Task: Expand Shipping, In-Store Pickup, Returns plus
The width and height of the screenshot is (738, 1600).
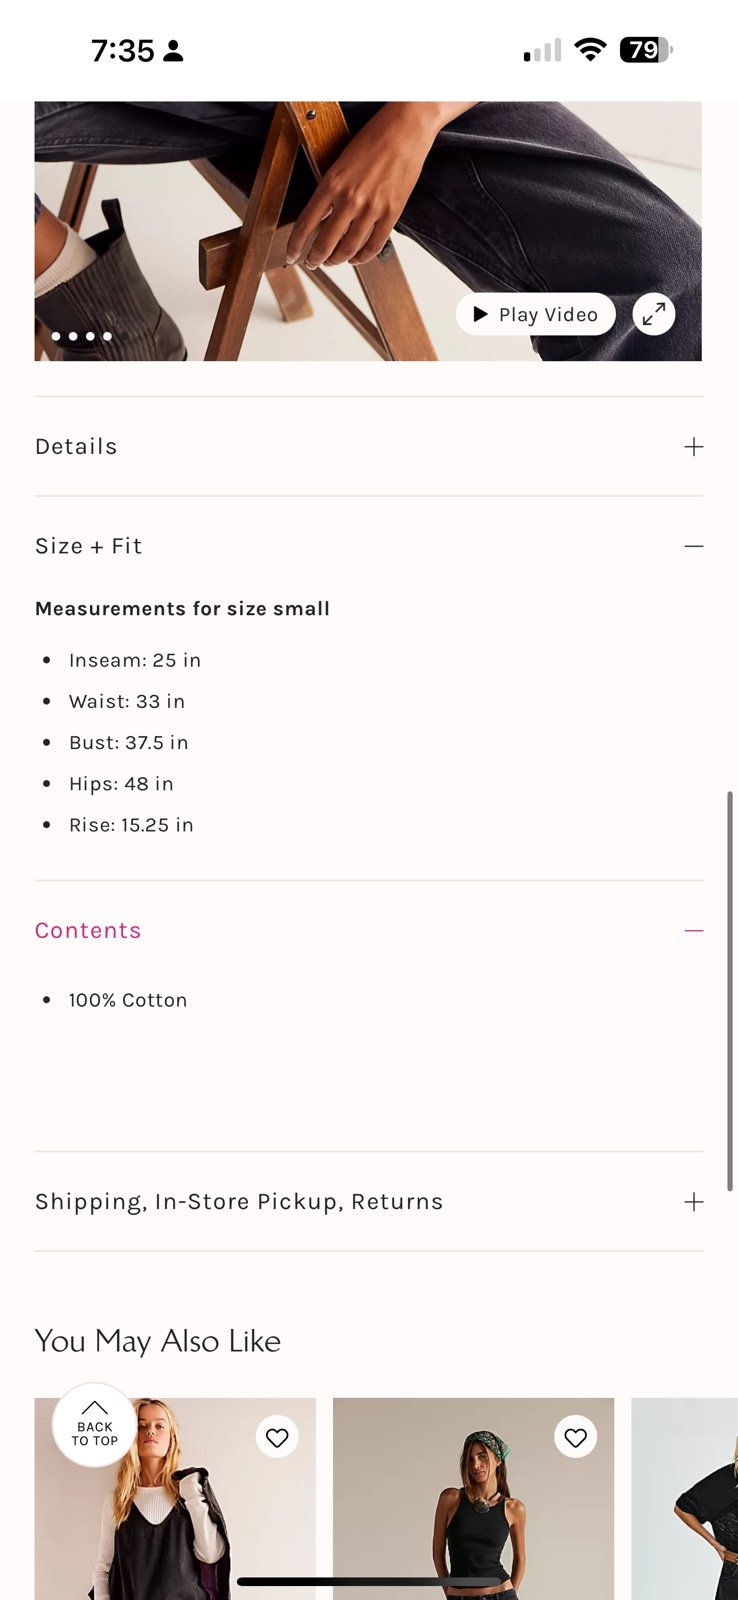Action: 694,1202
